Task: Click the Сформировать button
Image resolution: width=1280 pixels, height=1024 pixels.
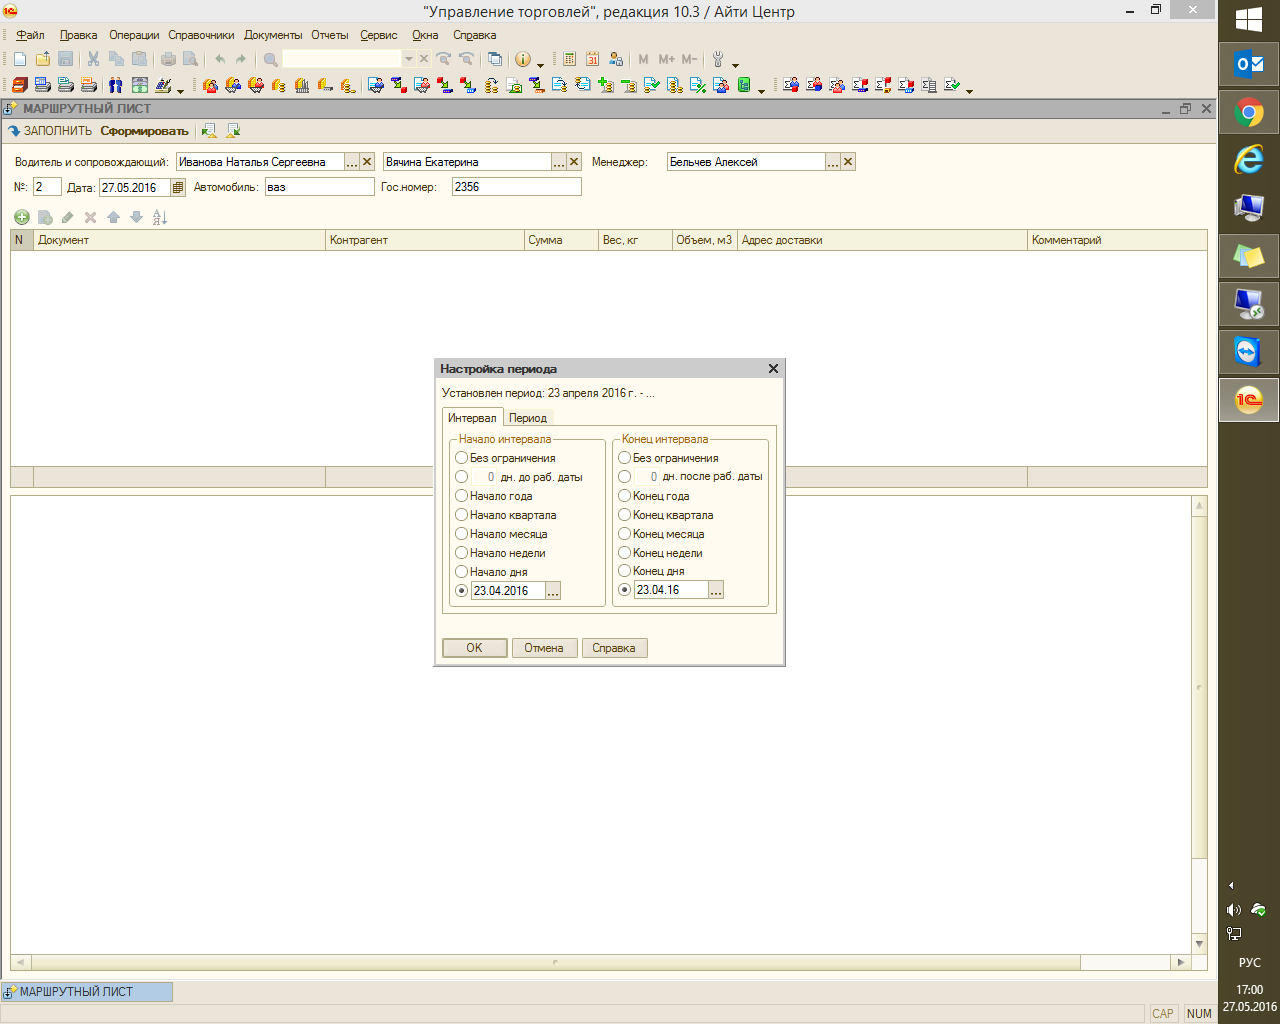Action: (144, 131)
